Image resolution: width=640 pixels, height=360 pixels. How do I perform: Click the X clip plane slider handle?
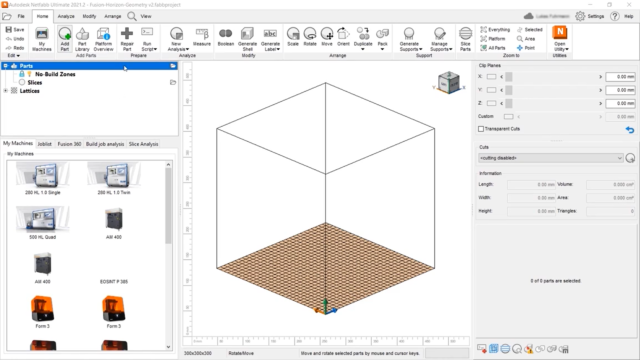(x=509, y=77)
